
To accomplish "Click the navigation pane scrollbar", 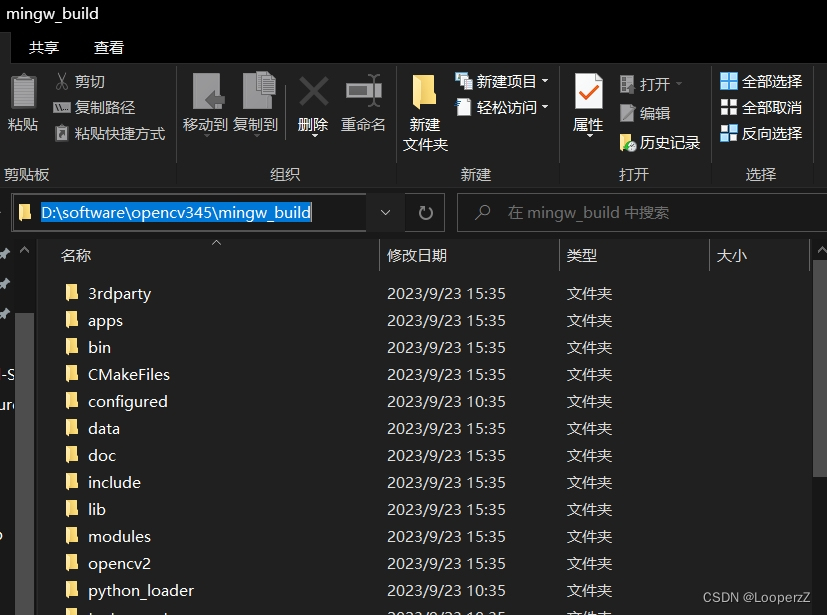I will pos(24,464).
